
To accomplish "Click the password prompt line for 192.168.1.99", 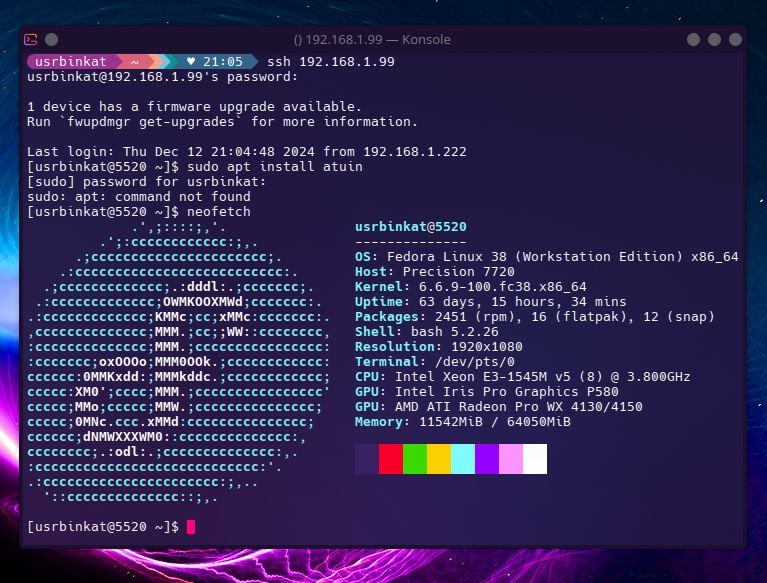I will pos(162,77).
